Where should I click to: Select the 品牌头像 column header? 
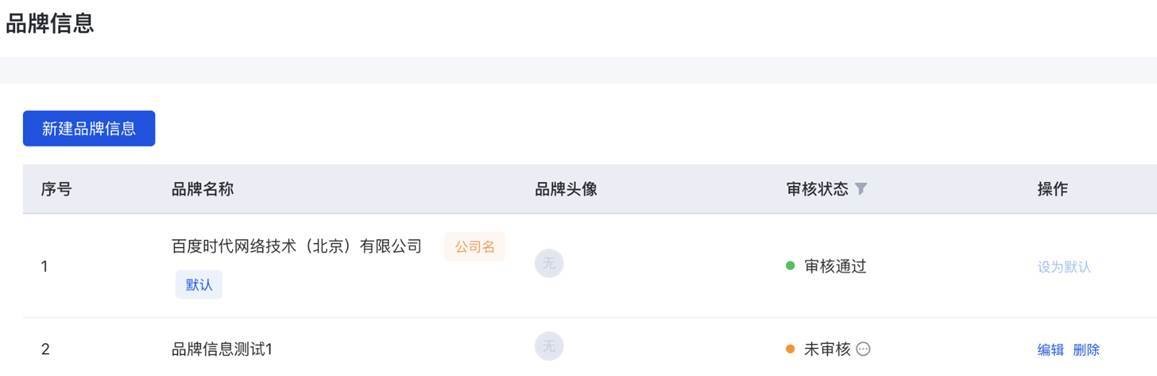click(566, 189)
